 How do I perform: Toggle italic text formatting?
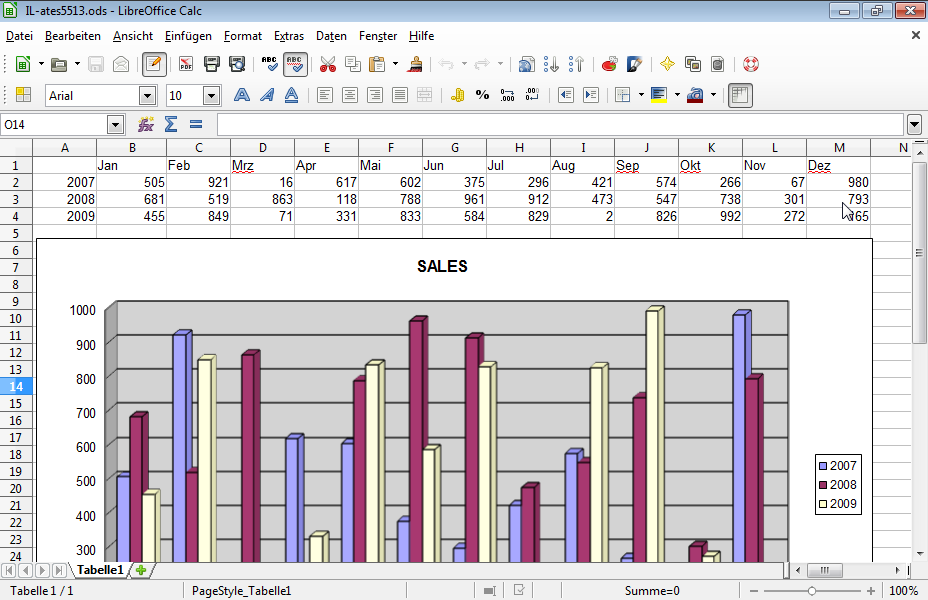(x=267, y=95)
